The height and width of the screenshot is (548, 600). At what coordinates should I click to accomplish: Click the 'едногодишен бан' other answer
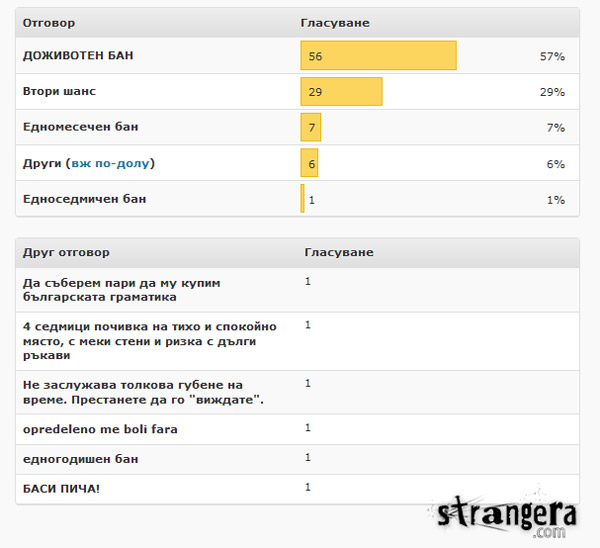[x=81, y=458]
